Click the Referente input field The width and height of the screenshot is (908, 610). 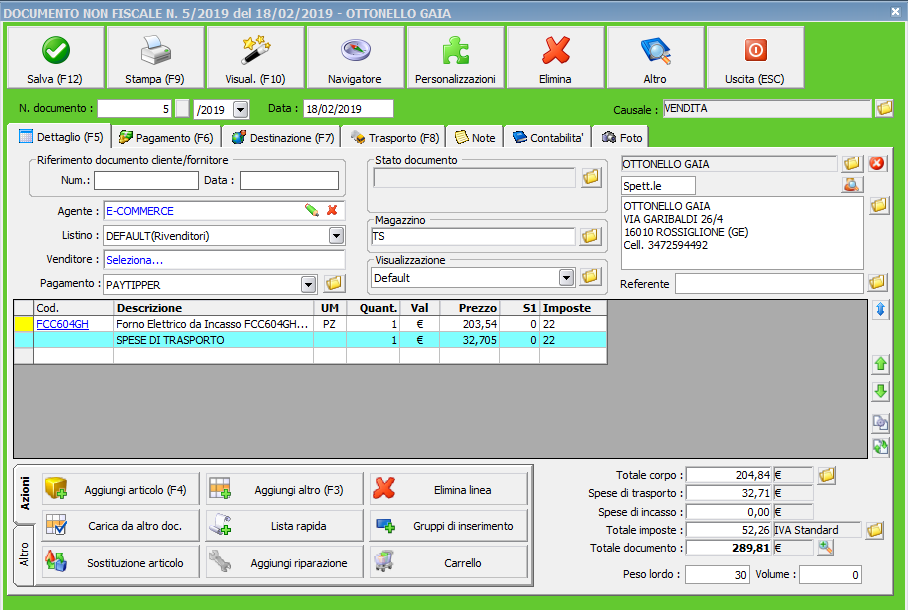pos(769,283)
